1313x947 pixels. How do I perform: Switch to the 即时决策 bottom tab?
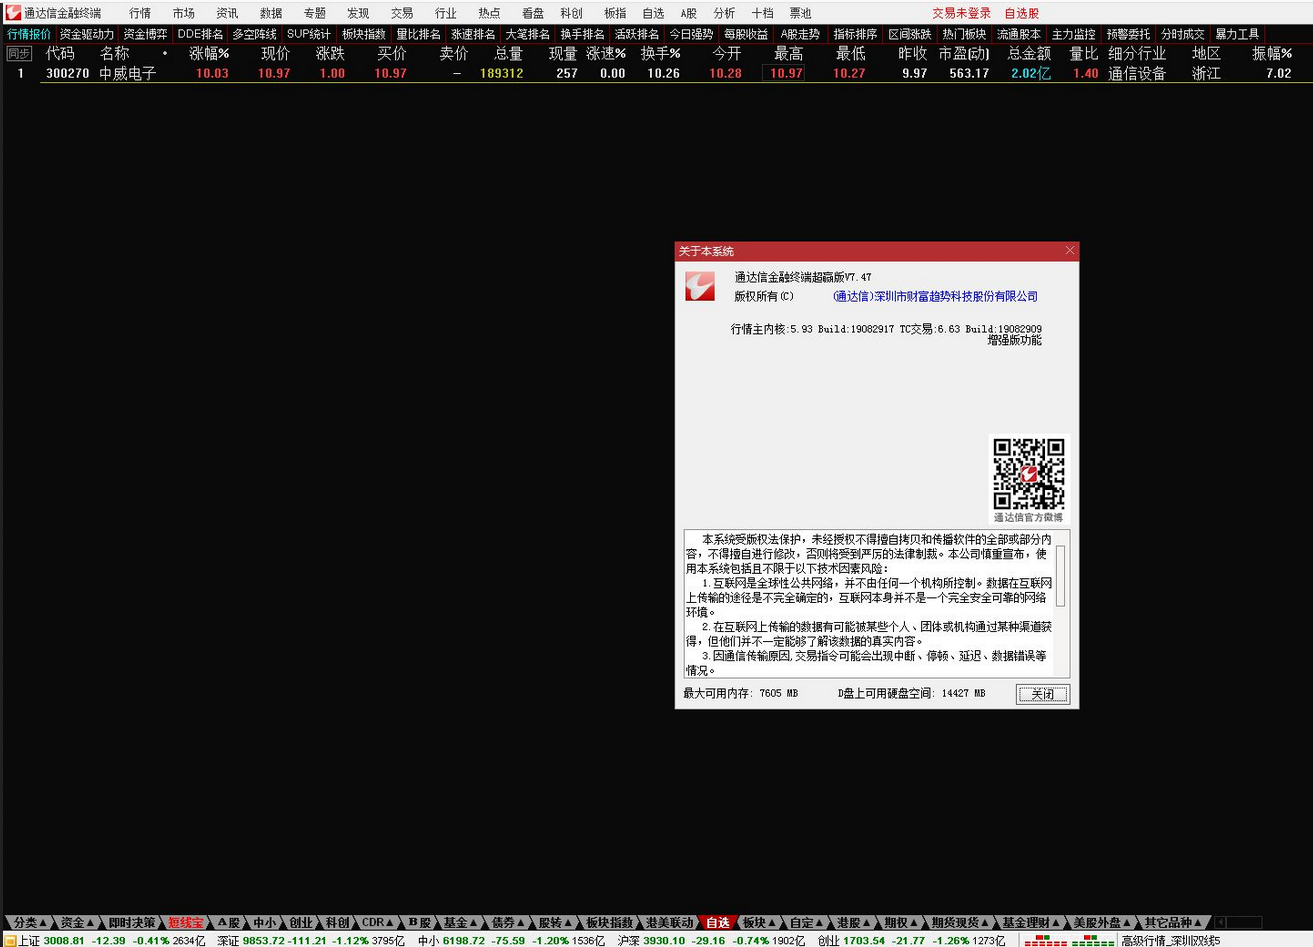coord(132,922)
